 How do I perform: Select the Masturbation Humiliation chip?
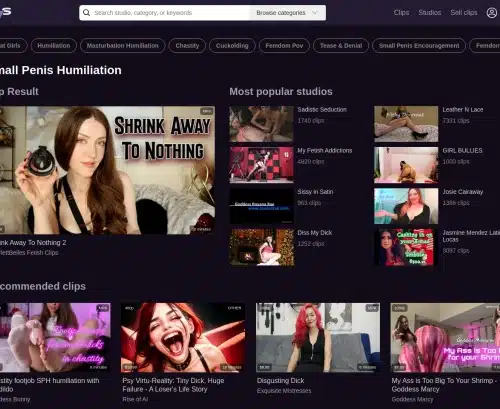pyautogui.click(x=123, y=46)
